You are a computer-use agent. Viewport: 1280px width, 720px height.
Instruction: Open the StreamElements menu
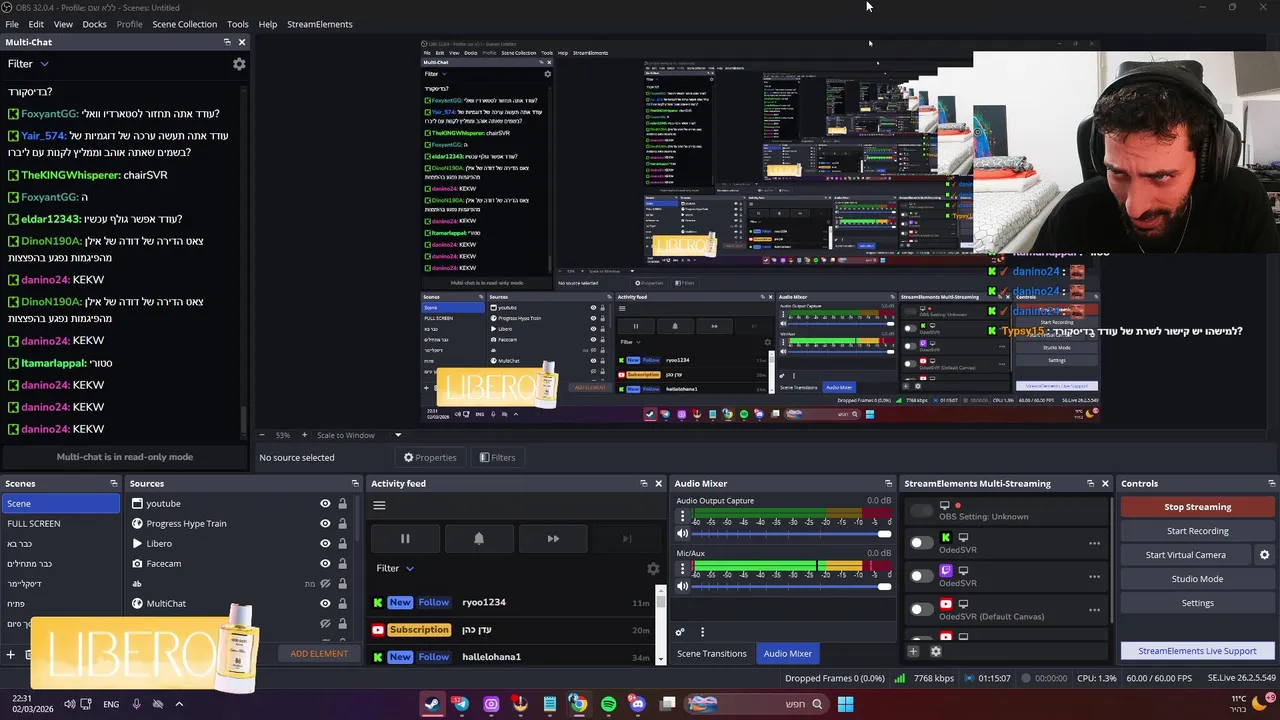320,24
